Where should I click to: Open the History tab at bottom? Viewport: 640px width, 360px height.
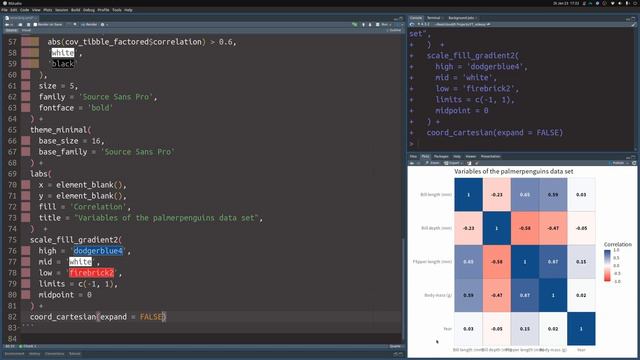(x=34, y=354)
